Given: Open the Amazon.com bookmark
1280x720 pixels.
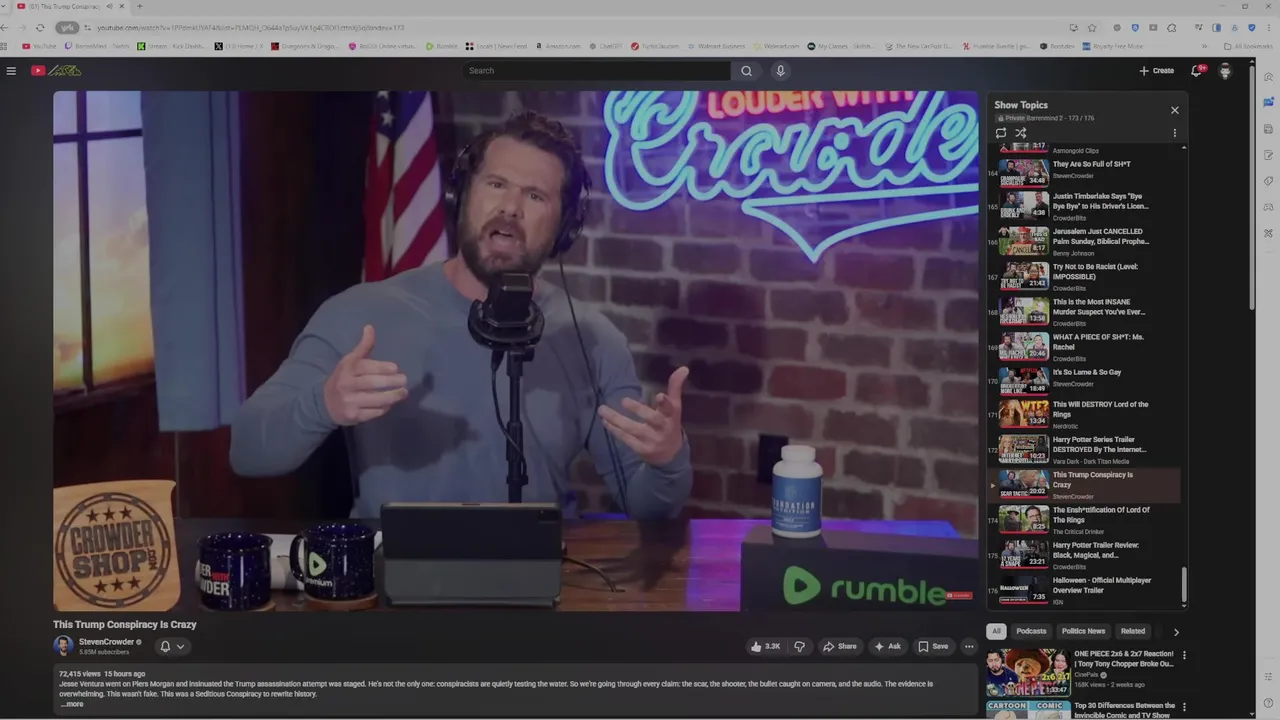Looking at the screenshot, I should 557,46.
